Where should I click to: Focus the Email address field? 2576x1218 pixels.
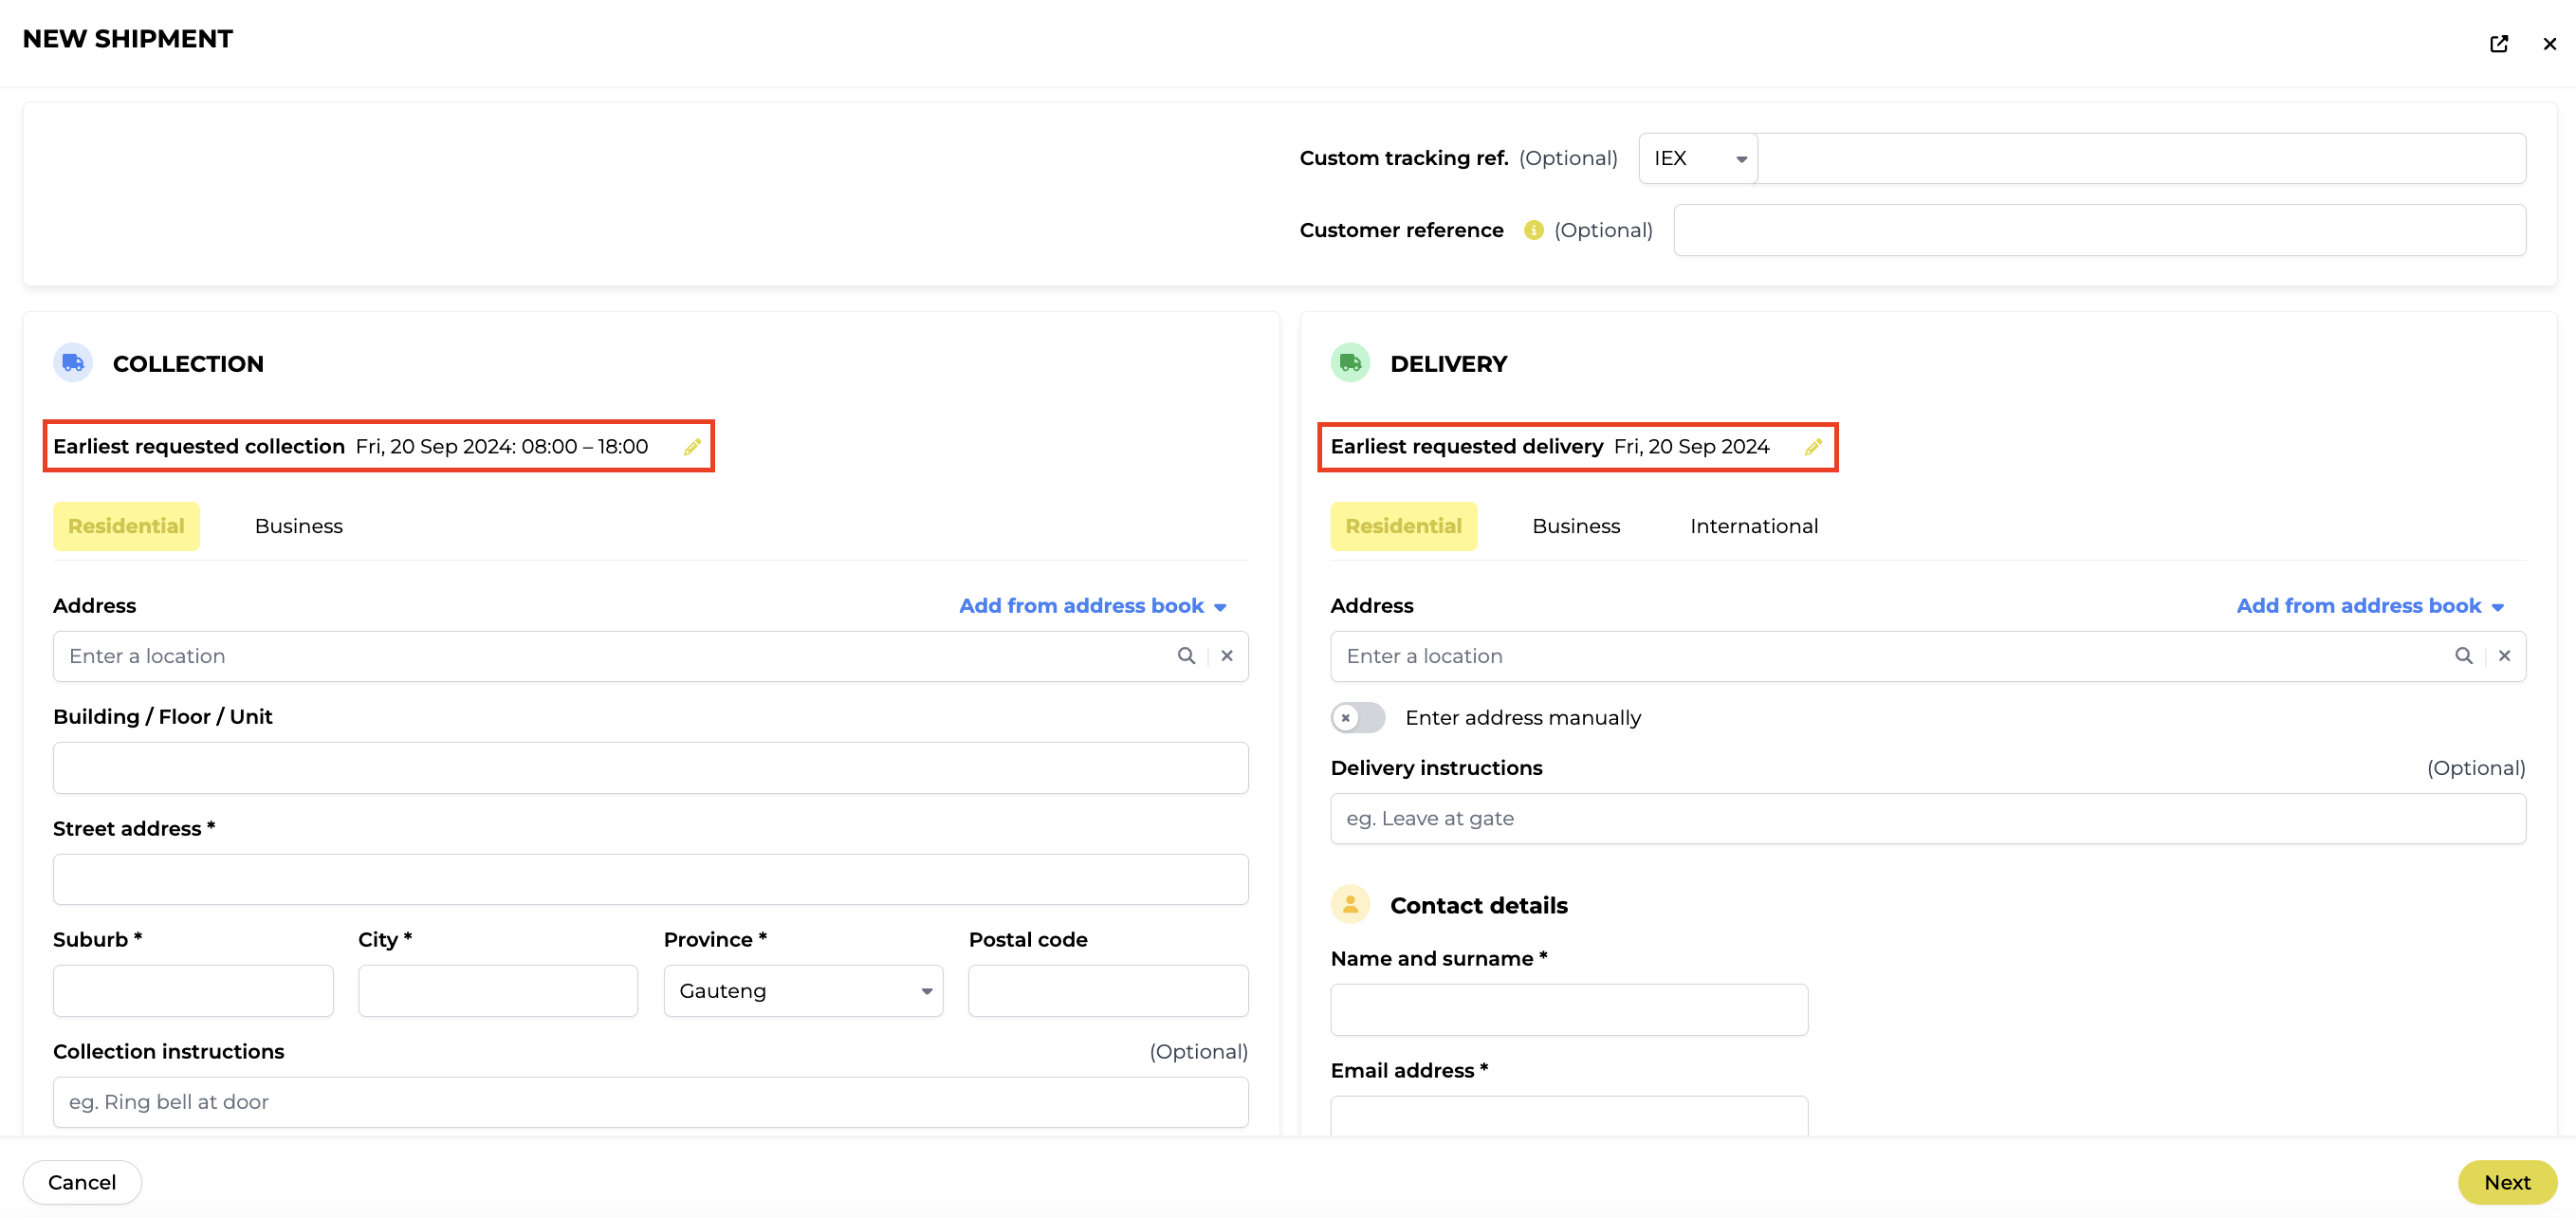1569,1116
